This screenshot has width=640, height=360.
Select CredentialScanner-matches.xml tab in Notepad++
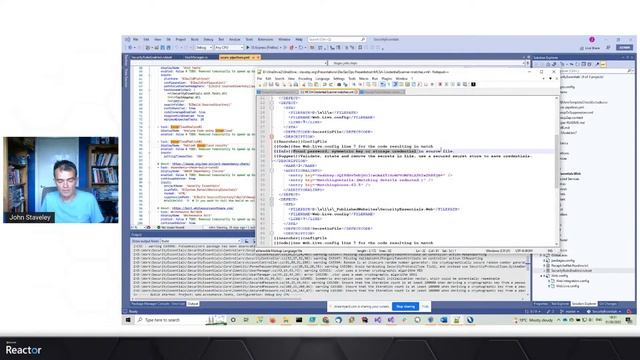328,92
